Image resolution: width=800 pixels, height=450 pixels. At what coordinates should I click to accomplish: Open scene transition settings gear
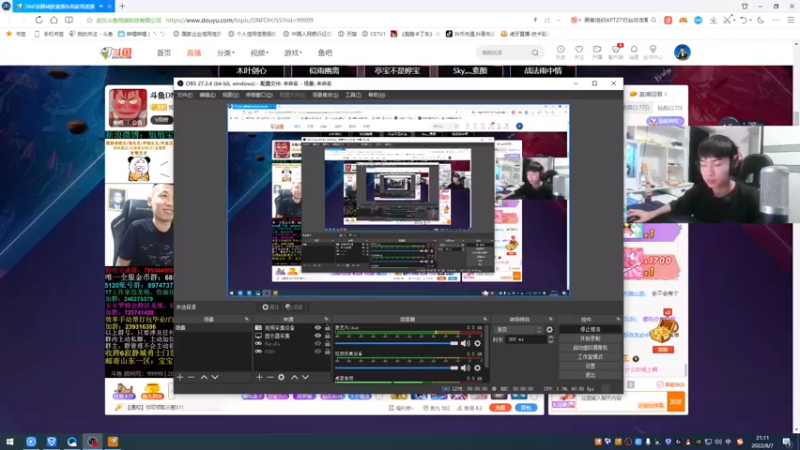tap(549, 330)
